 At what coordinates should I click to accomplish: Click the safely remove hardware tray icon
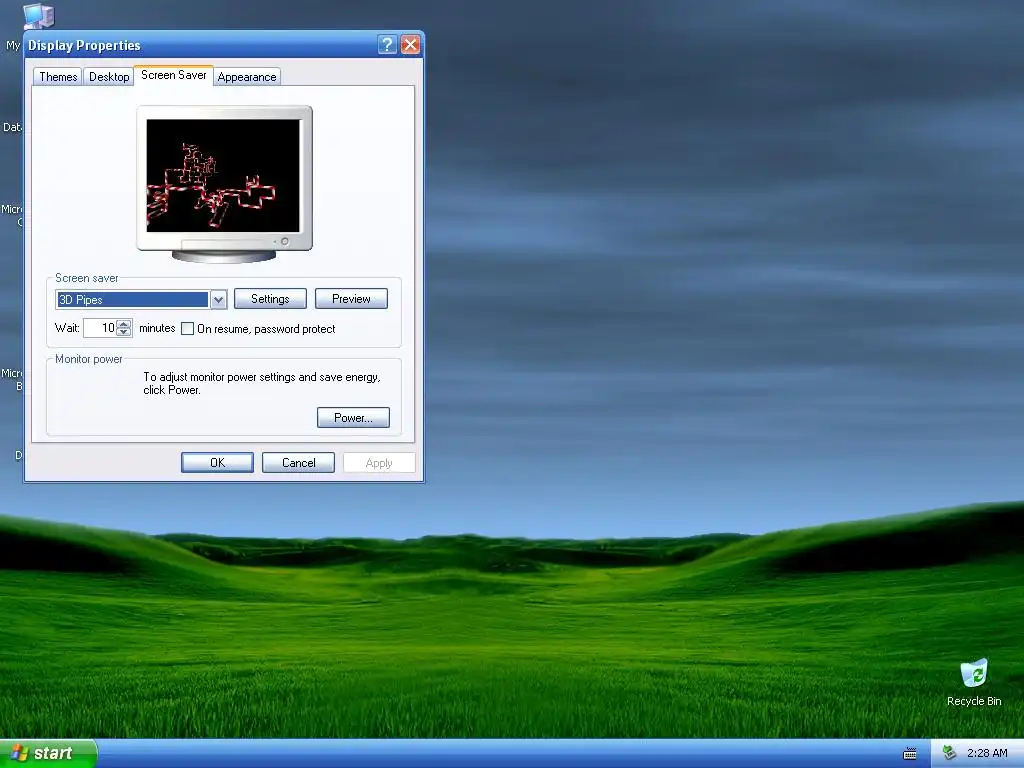950,753
